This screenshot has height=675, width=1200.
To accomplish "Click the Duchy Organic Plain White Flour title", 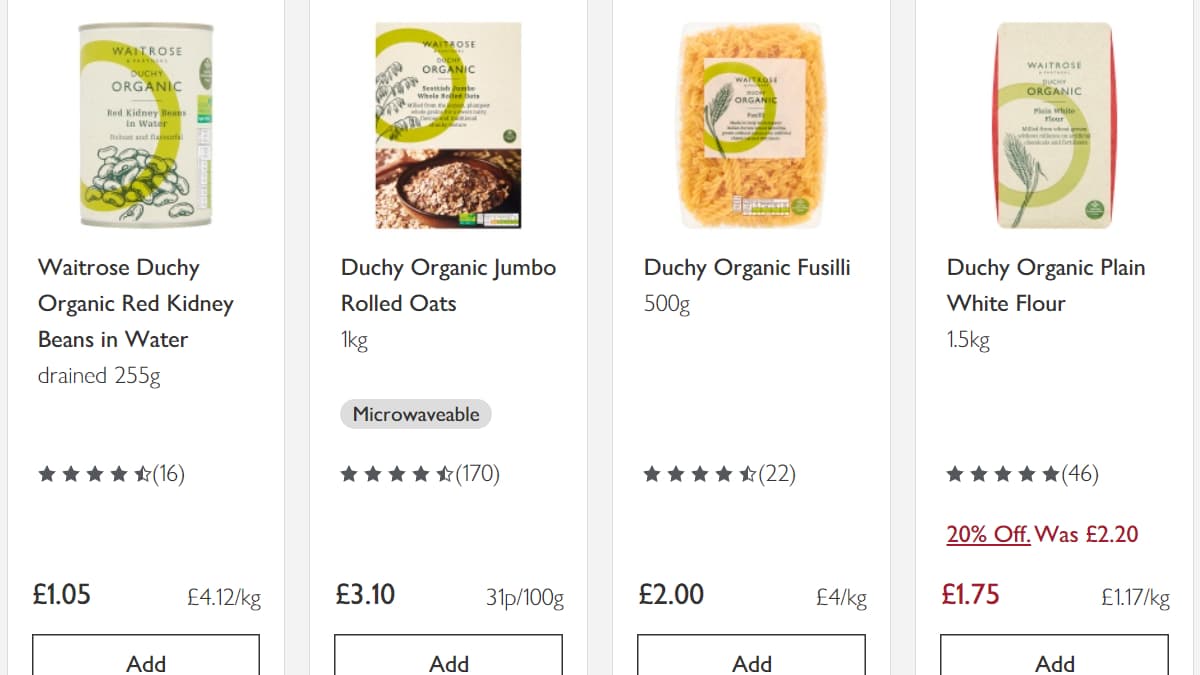I will coord(1046,285).
